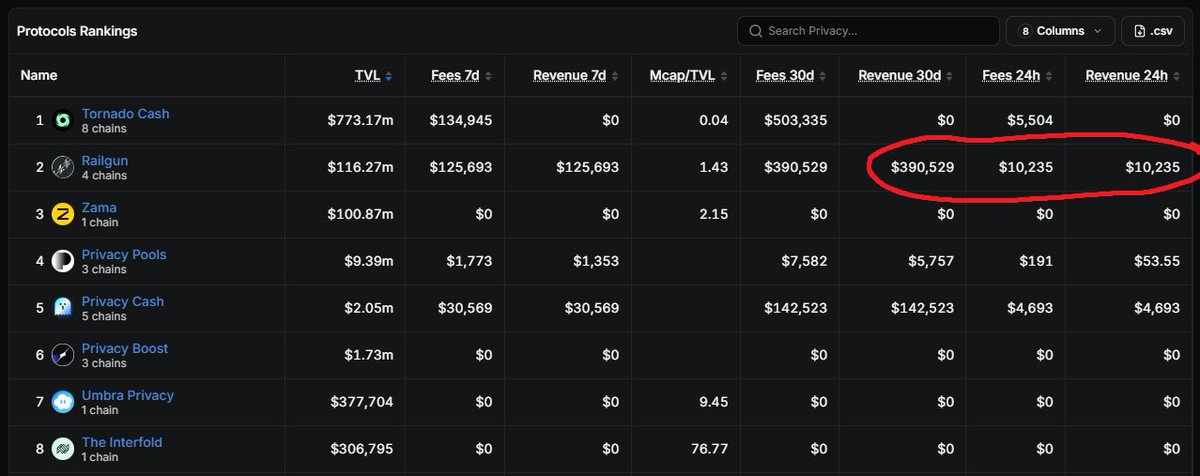This screenshot has width=1200, height=476.
Task: Sort by Revenue 24h column header
Action: tap(1132, 75)
